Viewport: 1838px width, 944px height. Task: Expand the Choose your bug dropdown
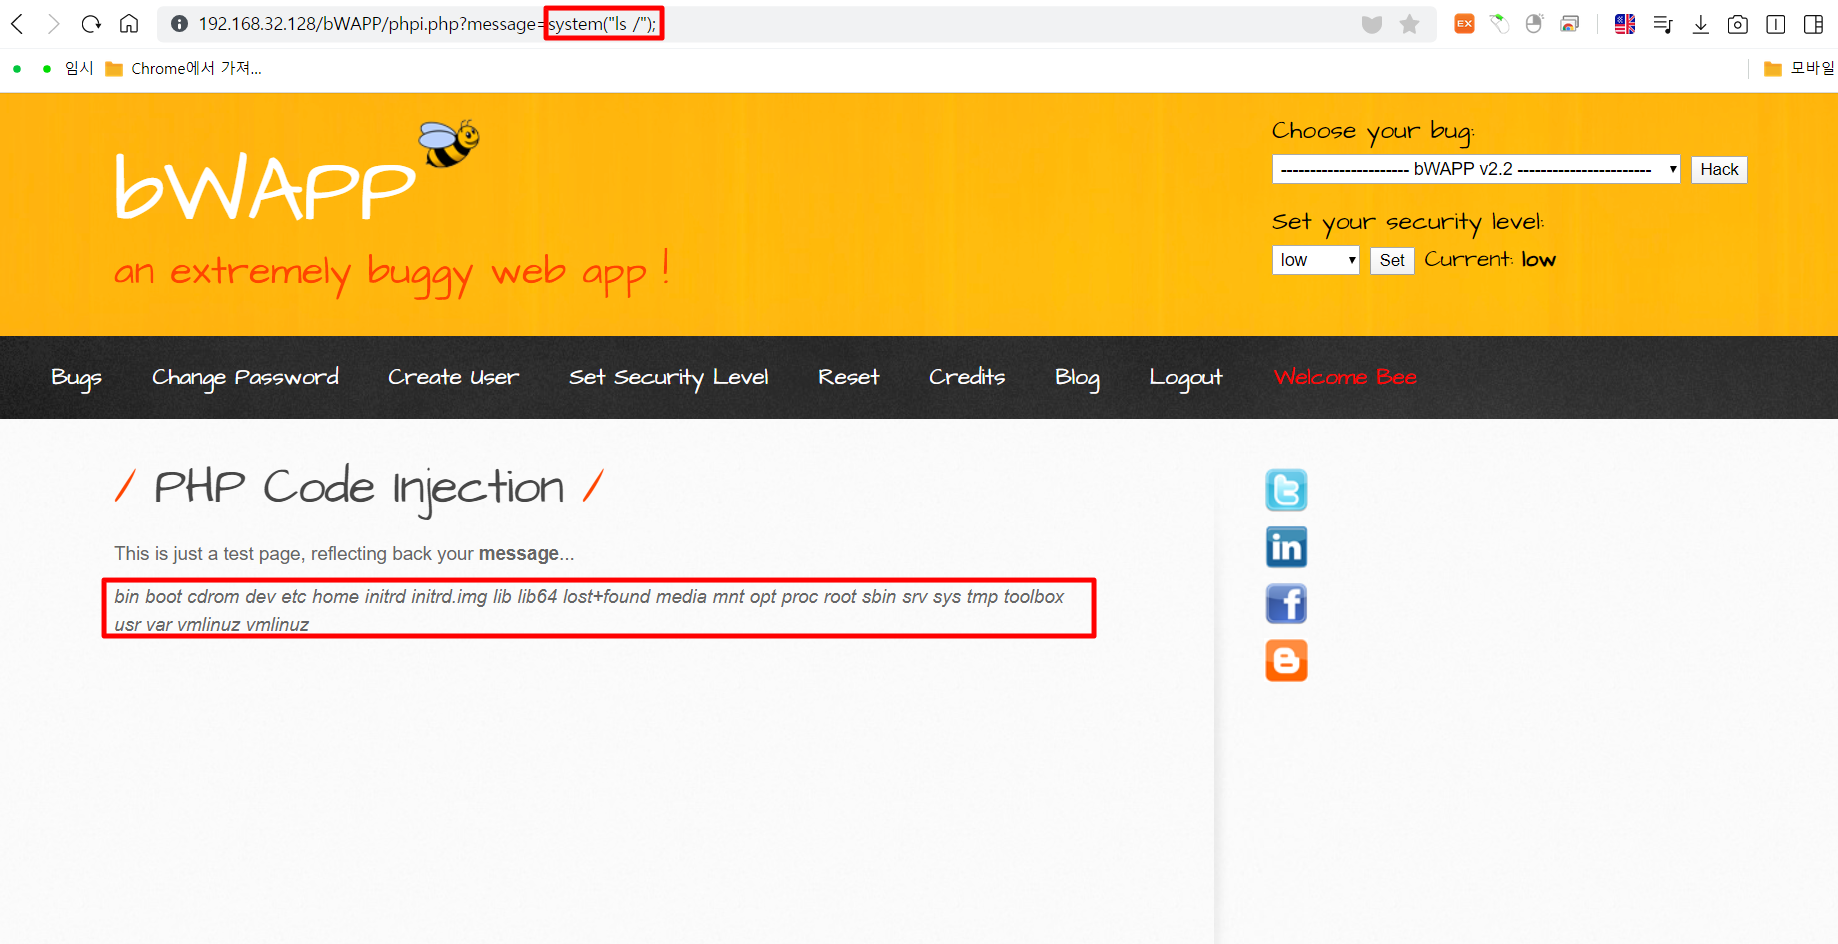pos(1476,169)
